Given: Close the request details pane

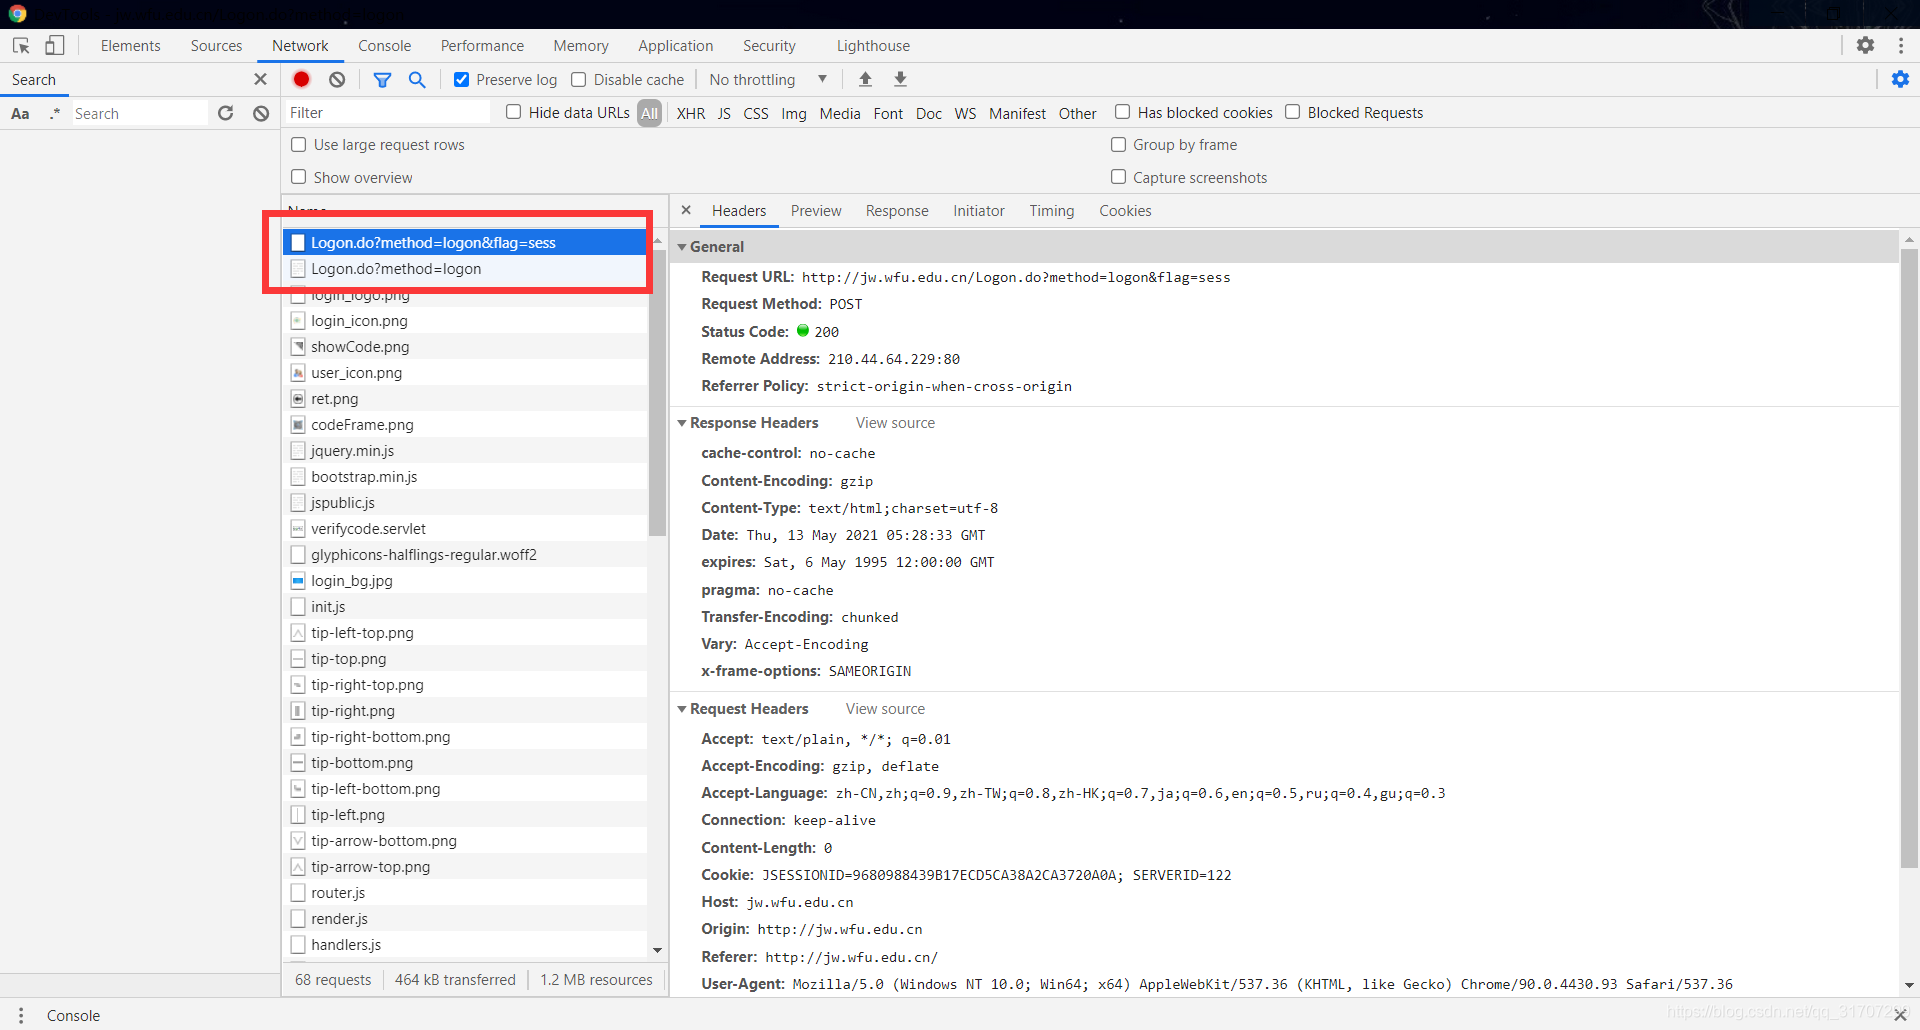Looking at the screenshot, I should (x=686, y=210).
